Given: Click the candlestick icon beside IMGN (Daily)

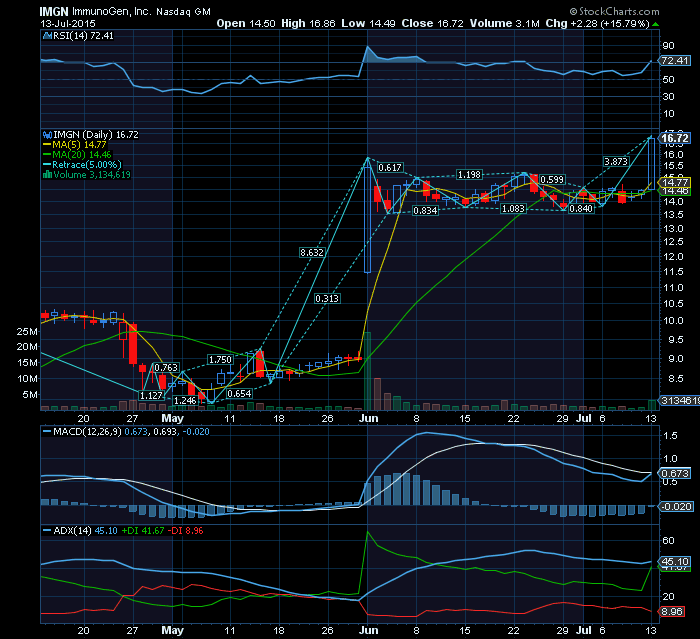Looking at the screenshot, I should (x=47, y=134).
